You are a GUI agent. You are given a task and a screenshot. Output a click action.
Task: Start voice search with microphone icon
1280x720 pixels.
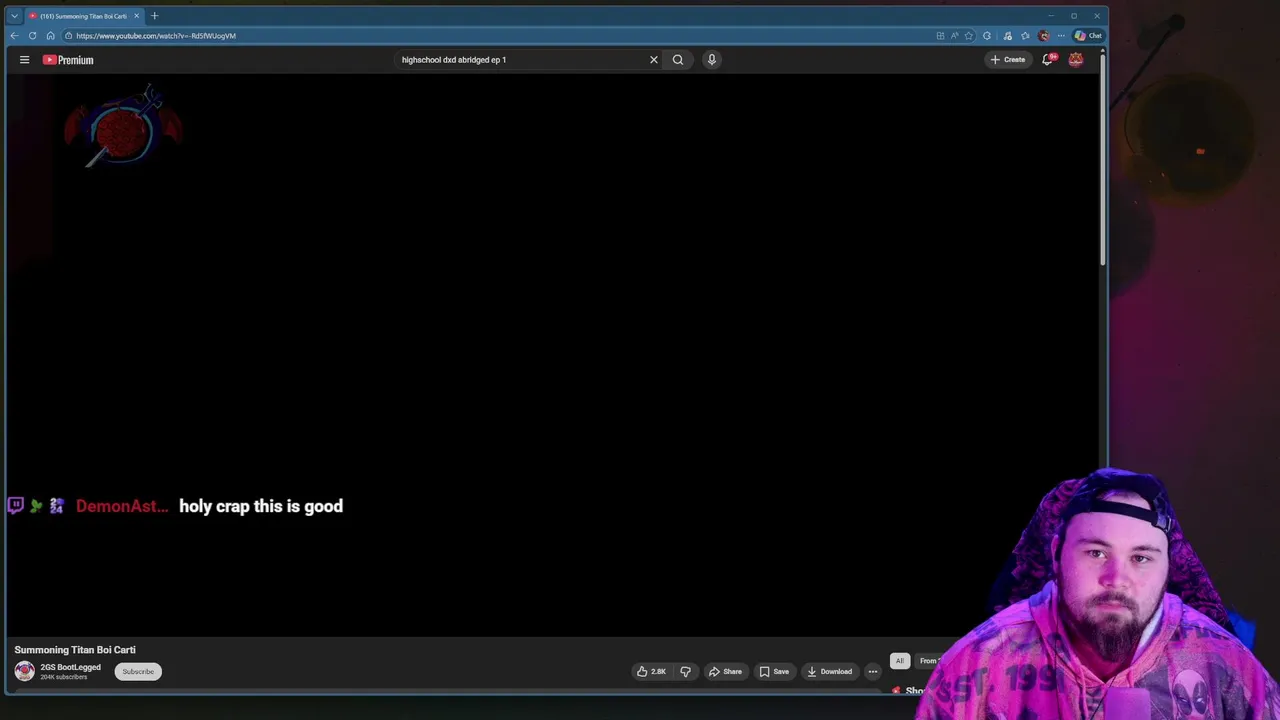[x=712, y=60]
